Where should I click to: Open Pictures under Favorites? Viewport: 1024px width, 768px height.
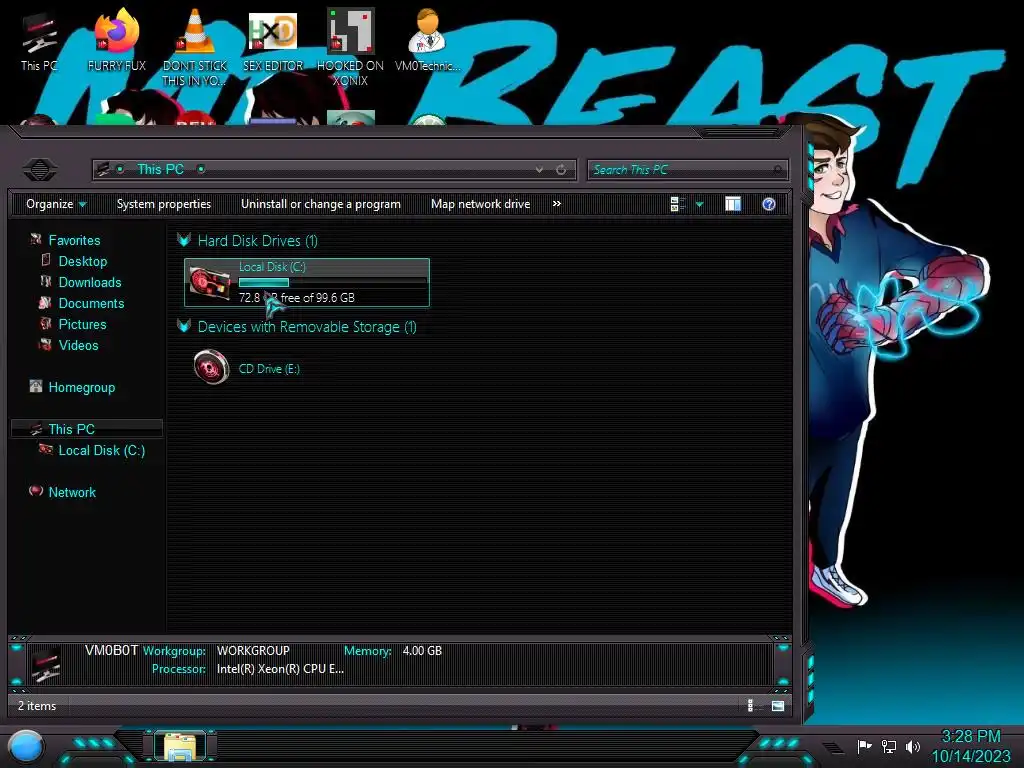82,324
